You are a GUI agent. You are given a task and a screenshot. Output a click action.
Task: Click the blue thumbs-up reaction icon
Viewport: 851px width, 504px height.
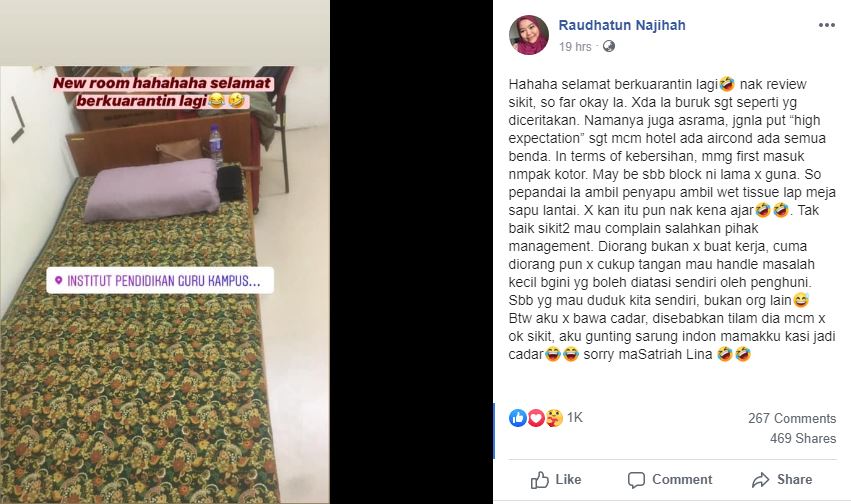tap(518, 418)
